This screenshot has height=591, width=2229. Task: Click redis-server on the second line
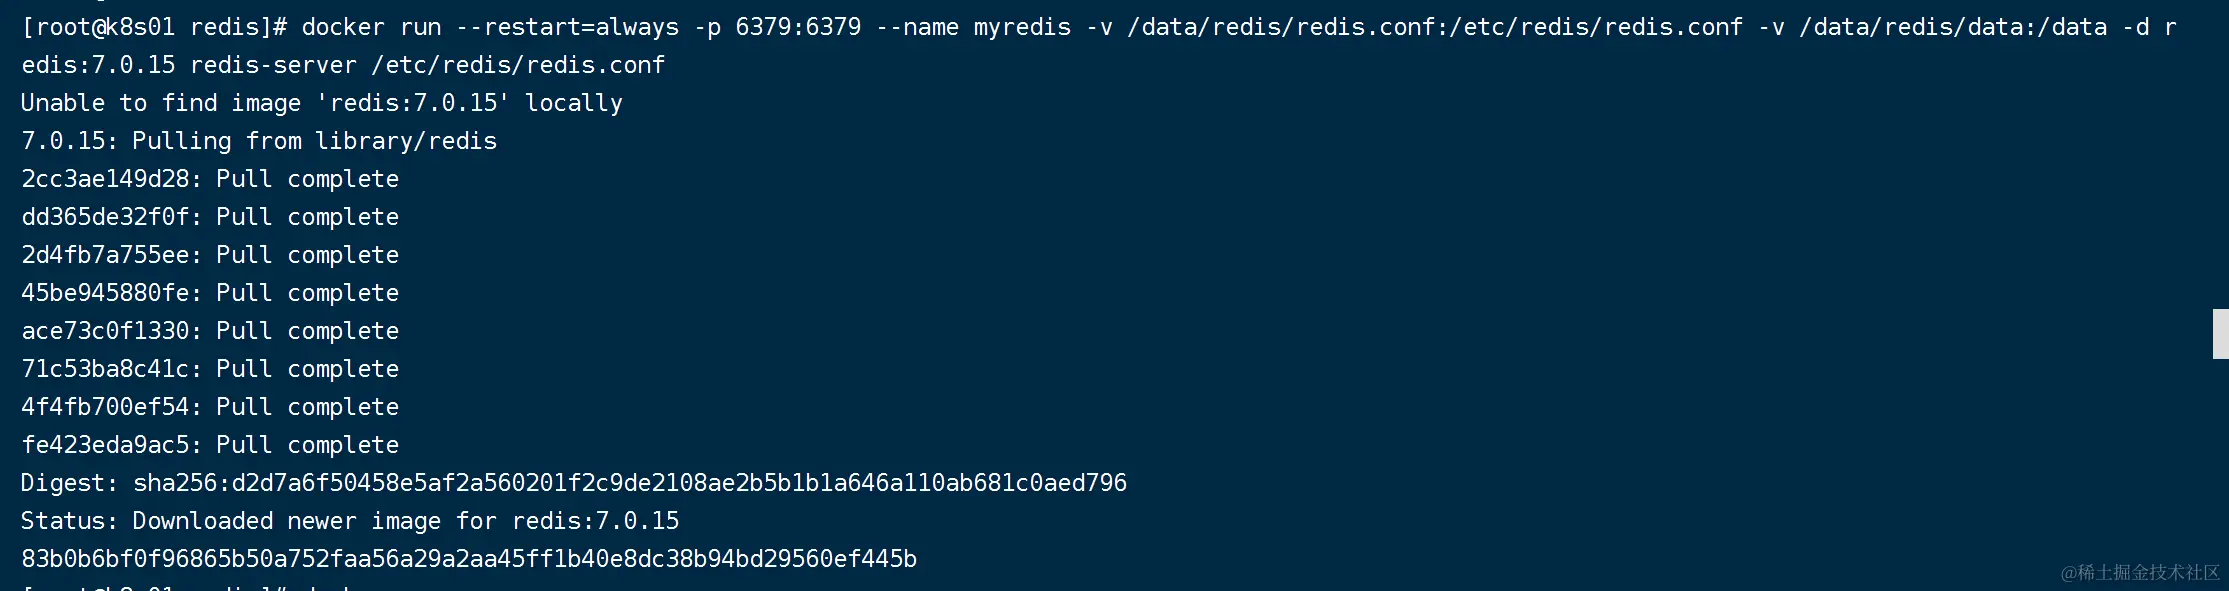point(273,65)
